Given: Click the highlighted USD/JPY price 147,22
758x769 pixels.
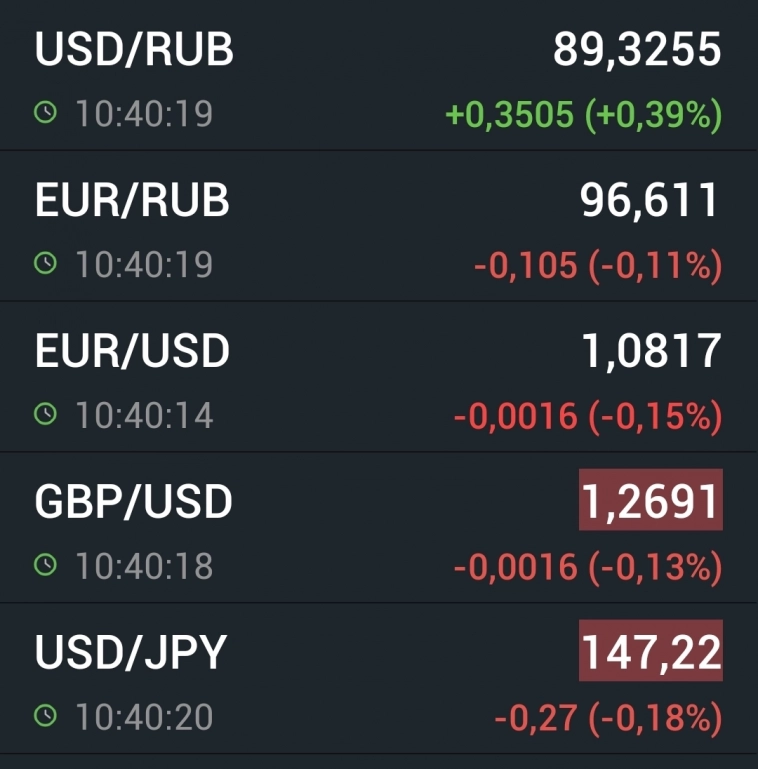Looking at the screenshot, I should point(651,651).
